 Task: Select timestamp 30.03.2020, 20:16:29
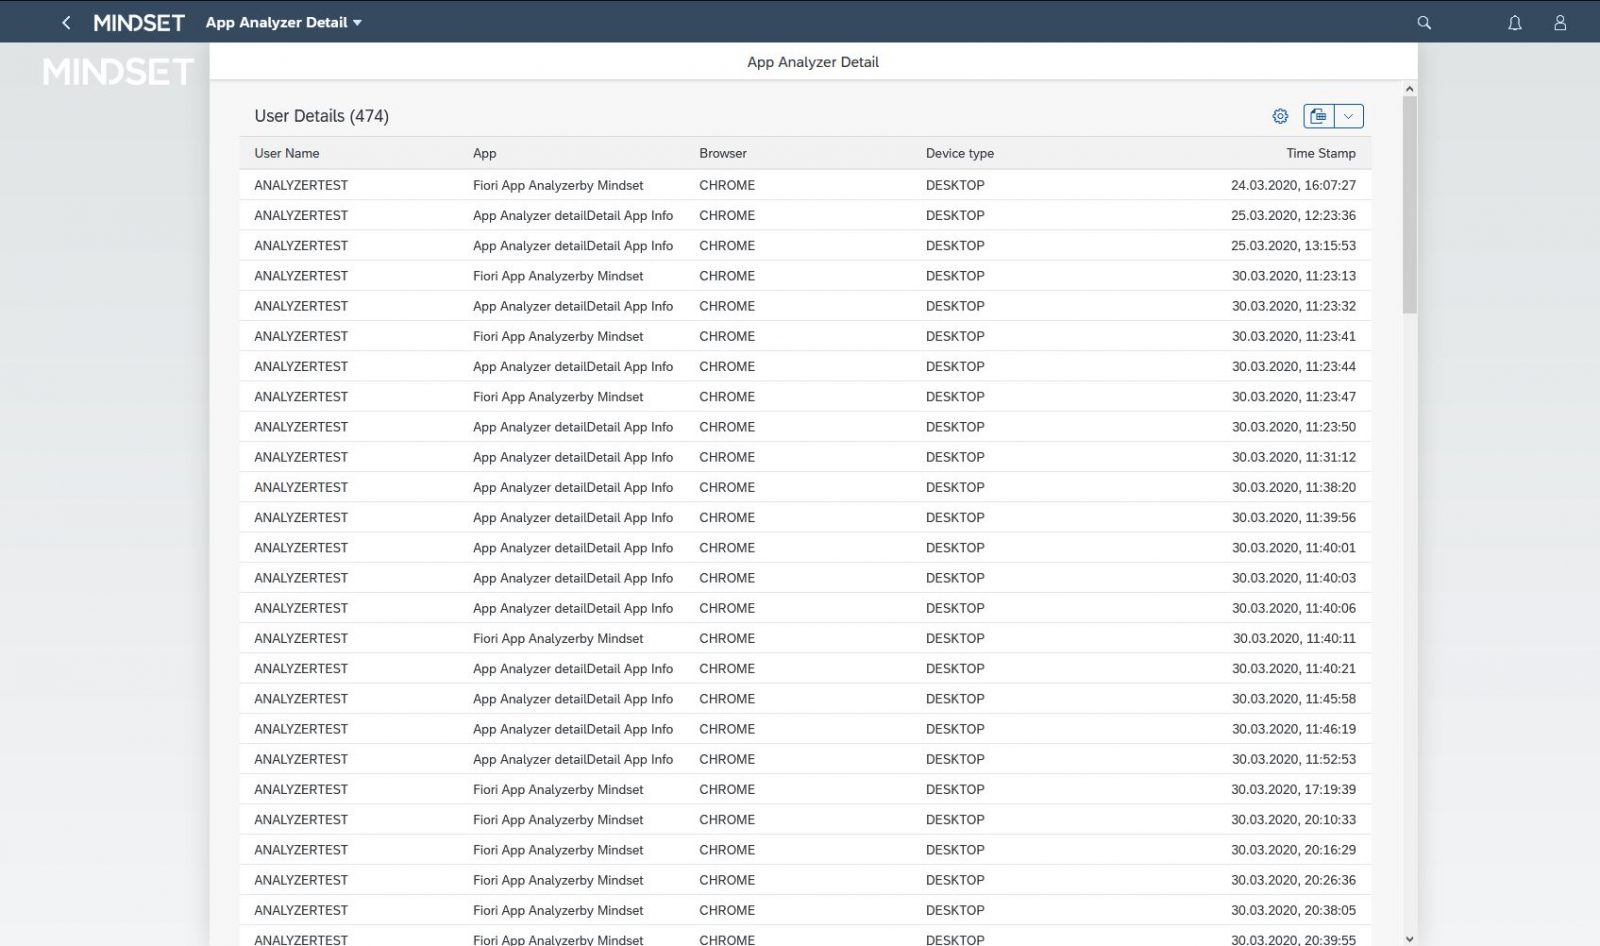(1294, 849)
